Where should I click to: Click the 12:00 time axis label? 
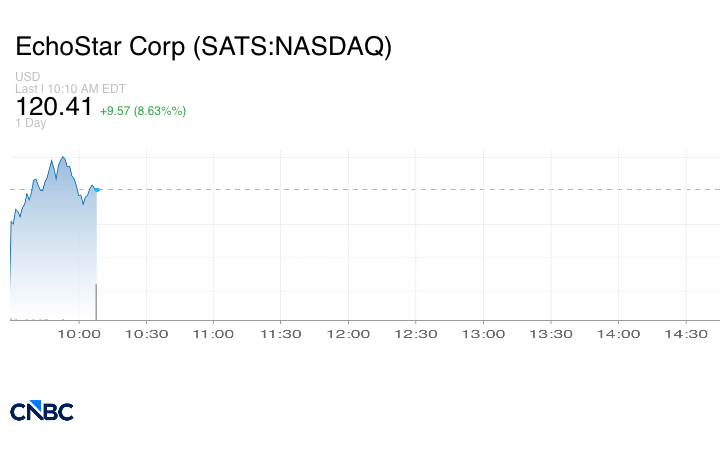pyautogui.click(x=349, y=334)
